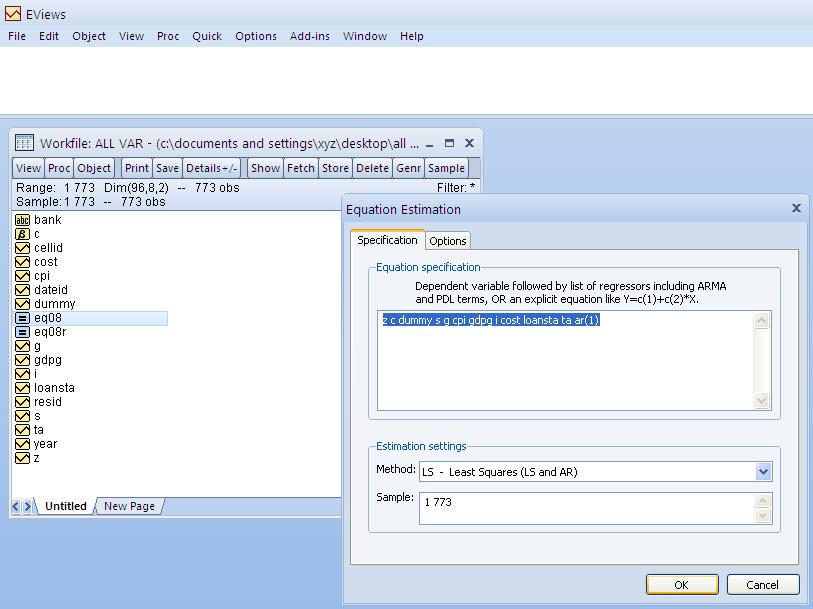
Task: Open the Help menu
Action: click(412, 36)
